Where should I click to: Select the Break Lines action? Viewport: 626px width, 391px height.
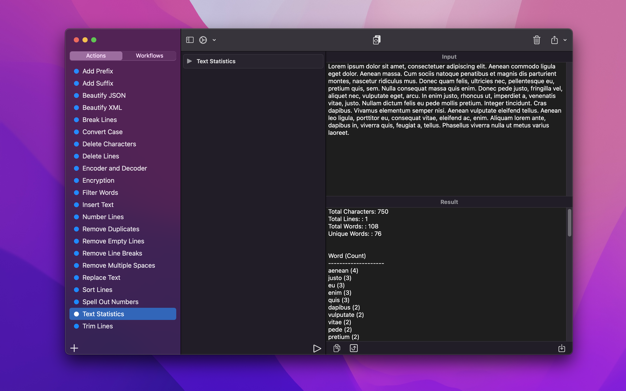point(123,119)
